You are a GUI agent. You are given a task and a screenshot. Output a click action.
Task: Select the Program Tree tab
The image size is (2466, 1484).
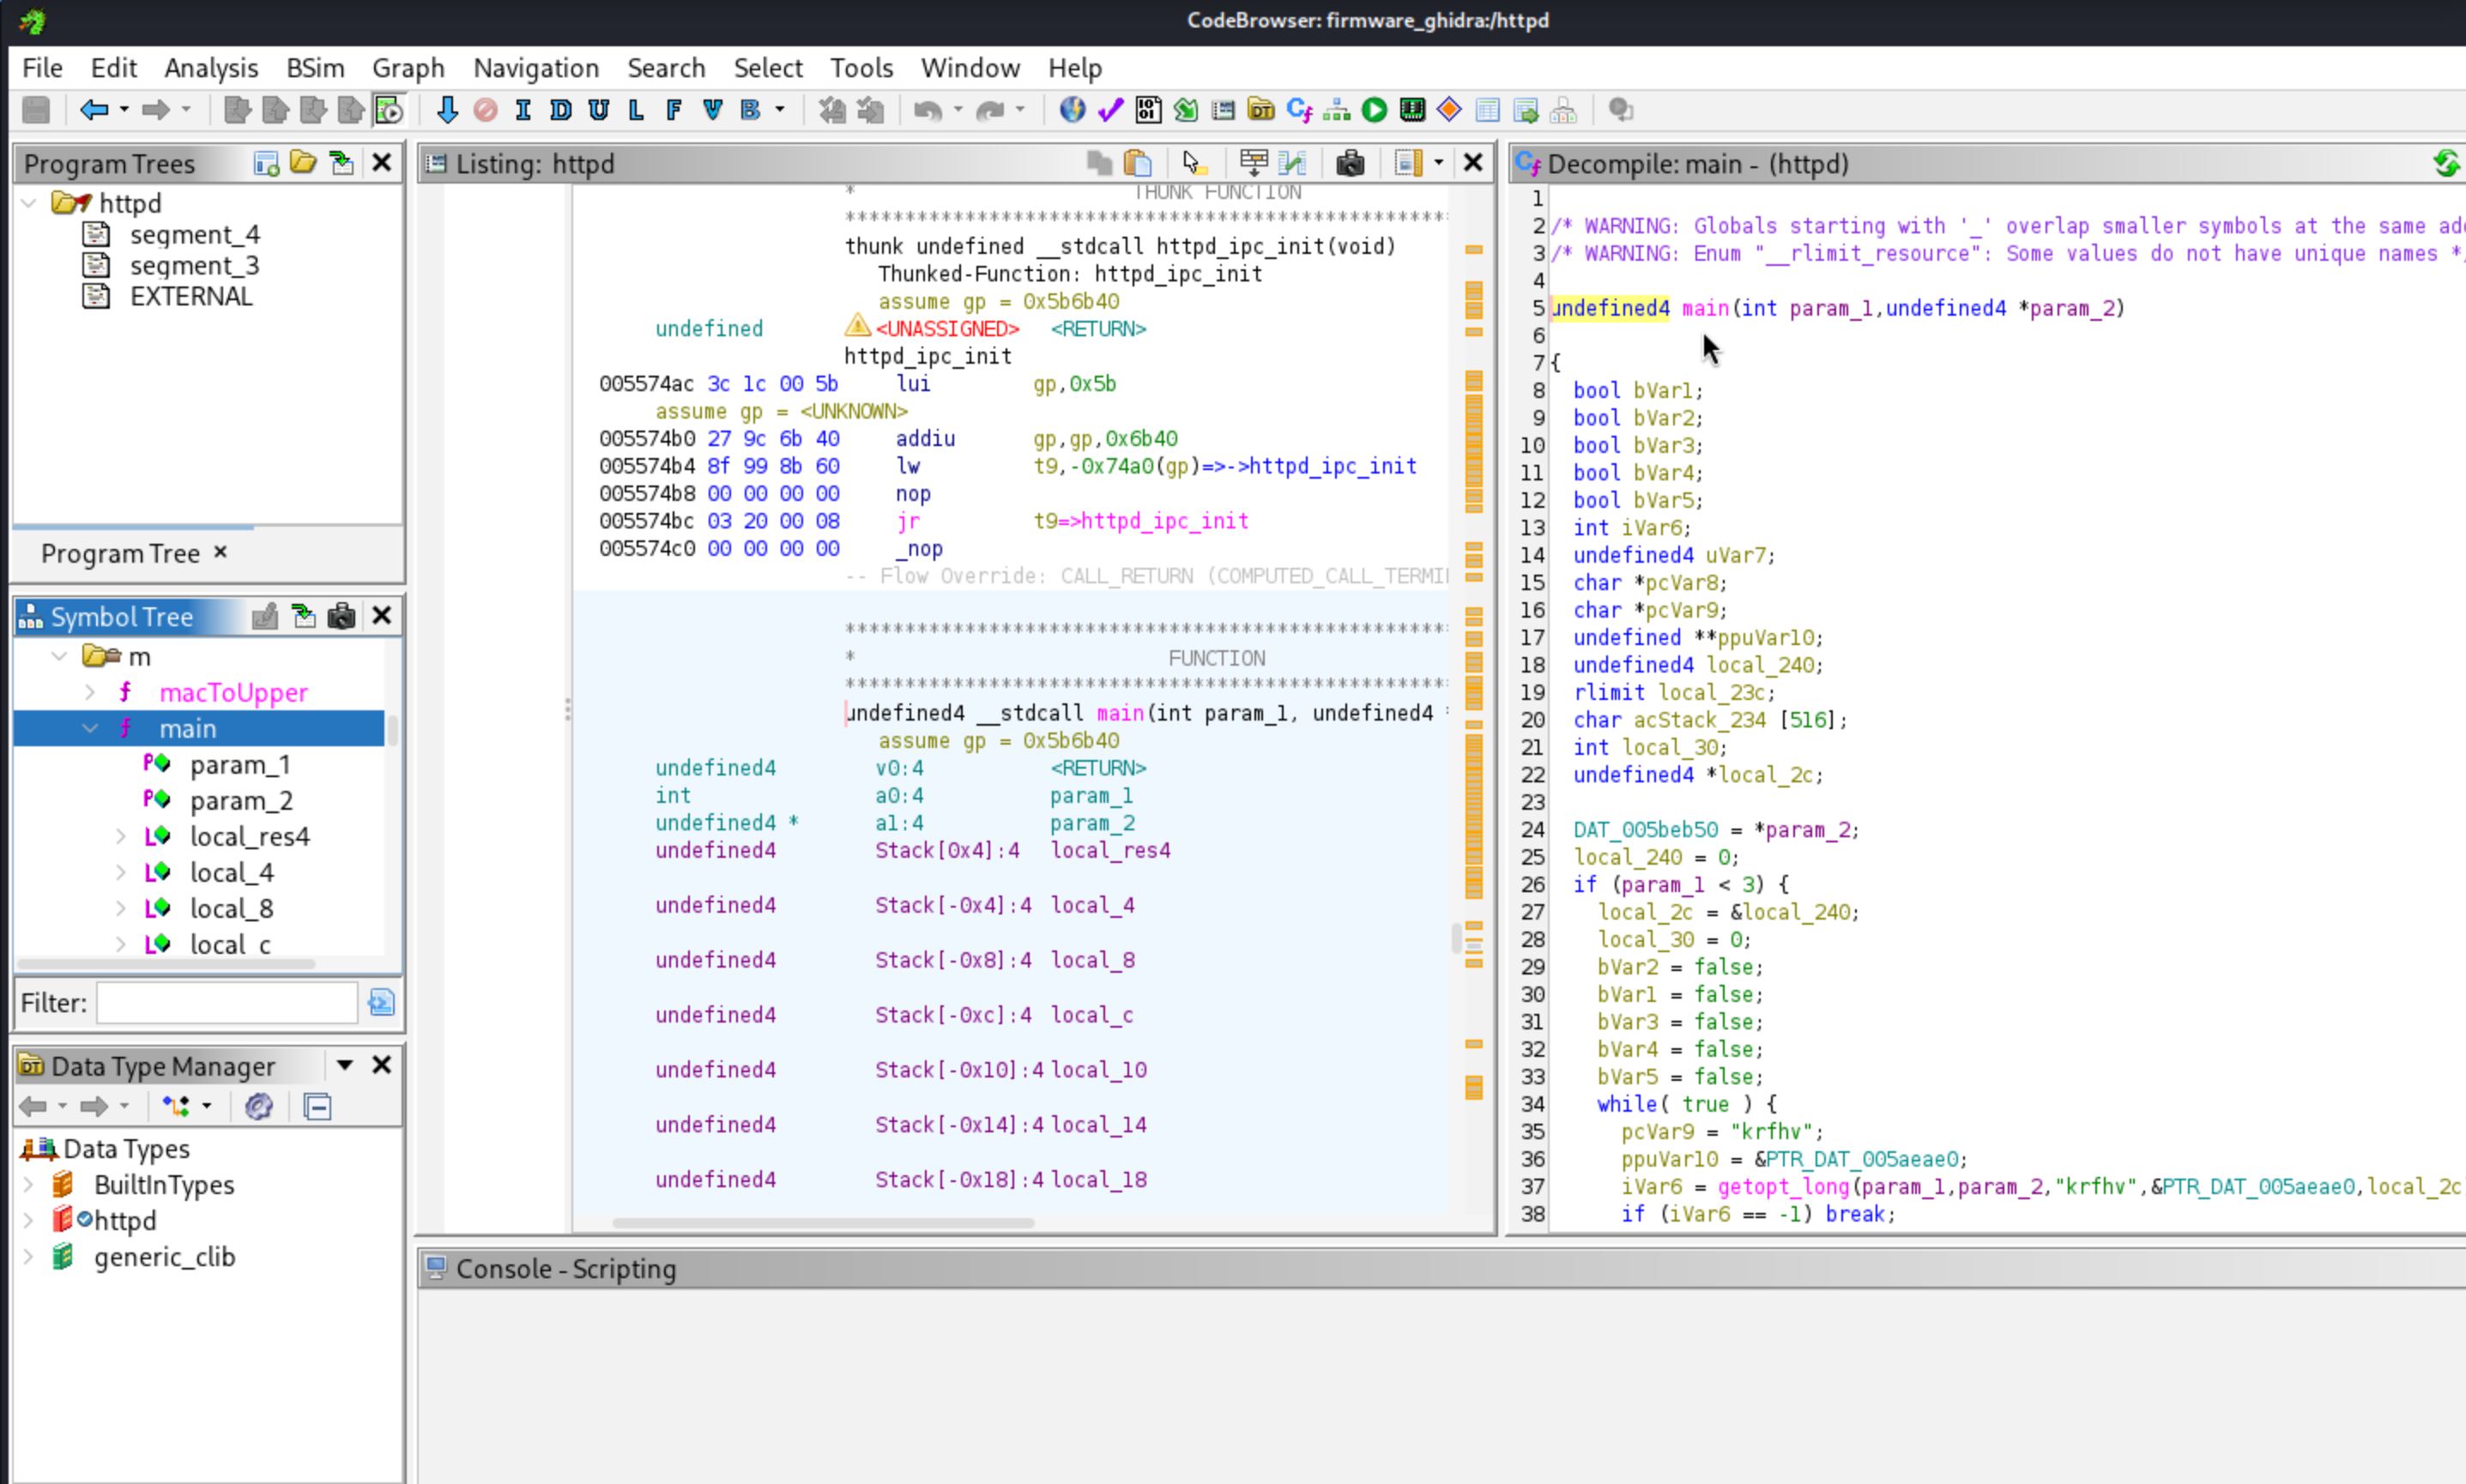120,553
